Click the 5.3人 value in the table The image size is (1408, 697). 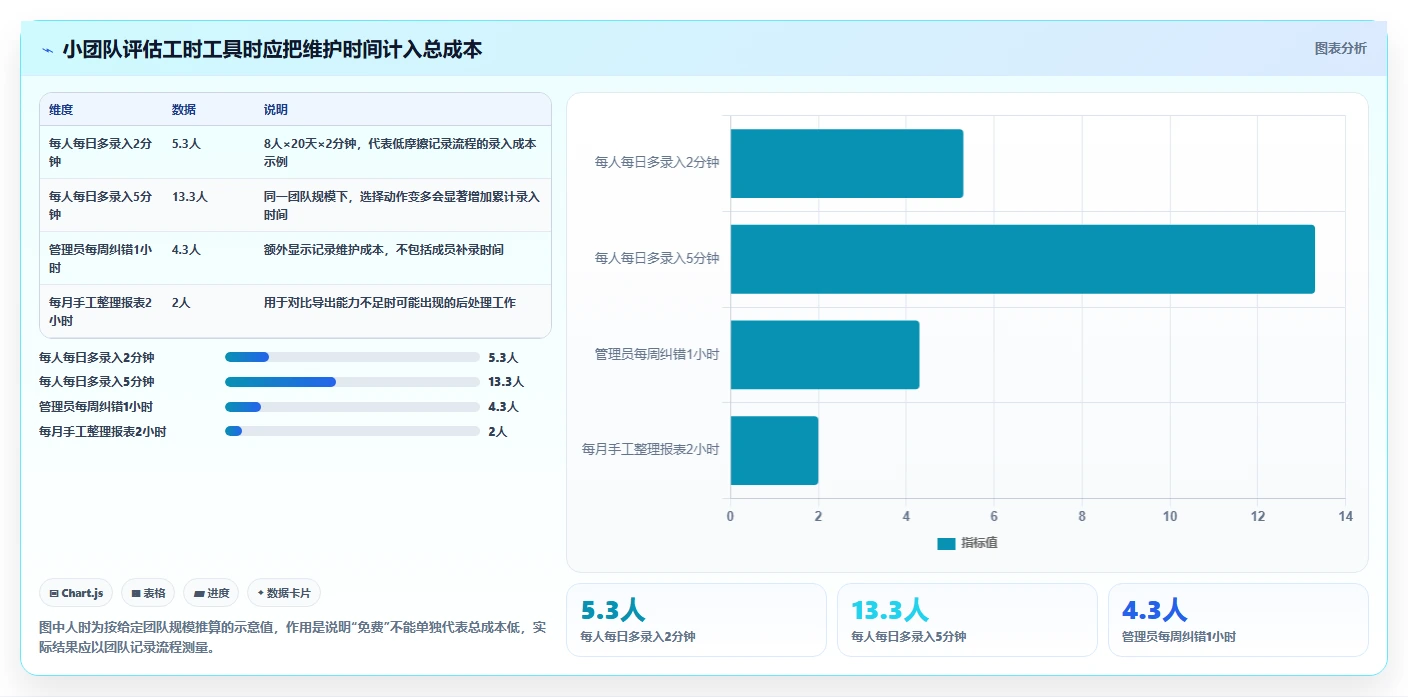186,144
